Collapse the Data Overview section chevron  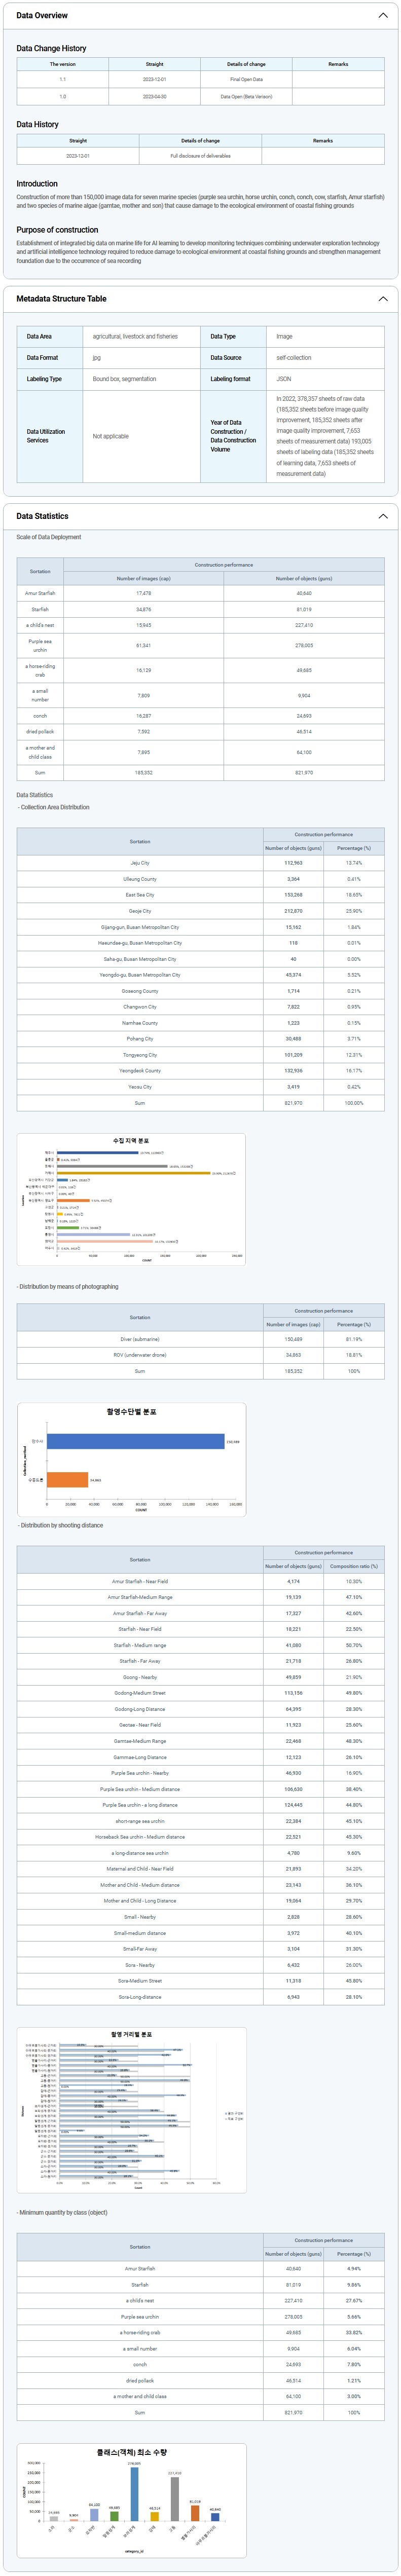coord(382,16)
